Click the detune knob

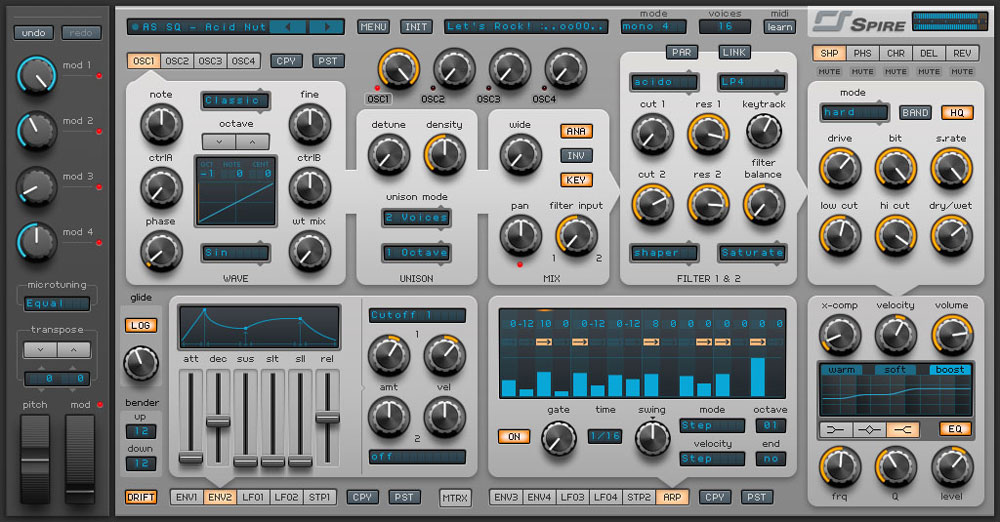coord(388,155)
